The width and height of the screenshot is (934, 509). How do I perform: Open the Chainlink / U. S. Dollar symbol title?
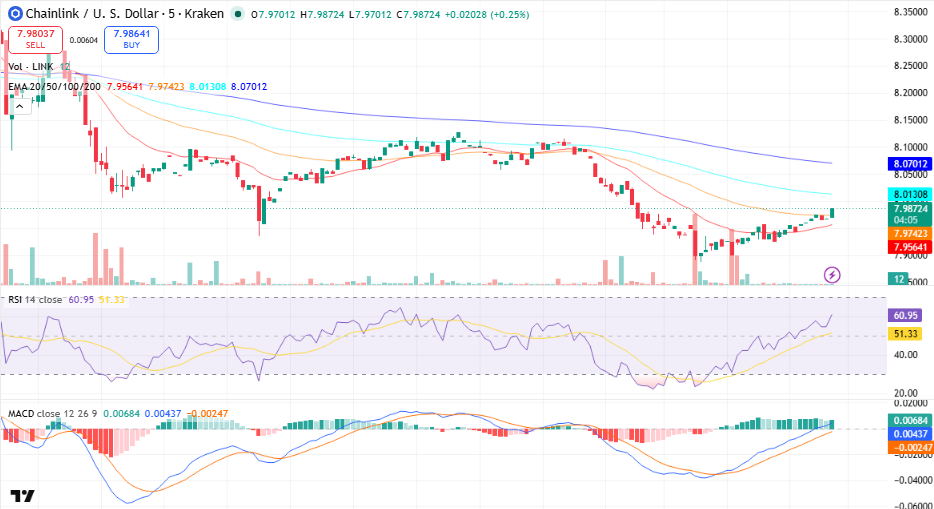[x=92, y=14]
